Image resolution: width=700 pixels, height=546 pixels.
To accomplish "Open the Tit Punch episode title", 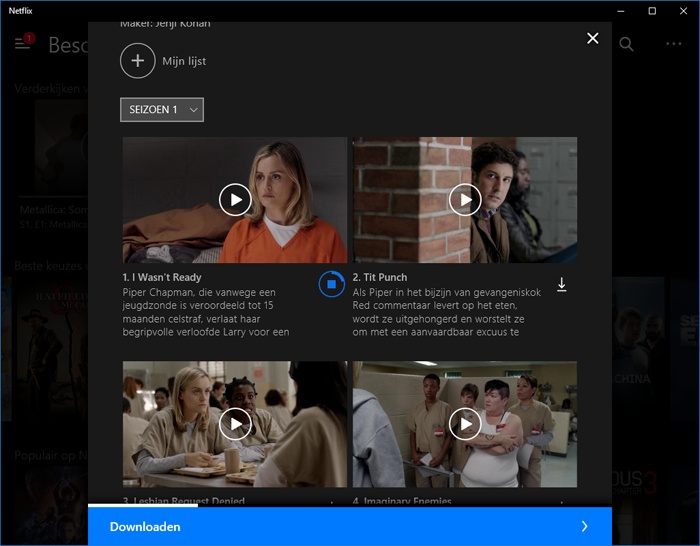I will tap(380, 277).
